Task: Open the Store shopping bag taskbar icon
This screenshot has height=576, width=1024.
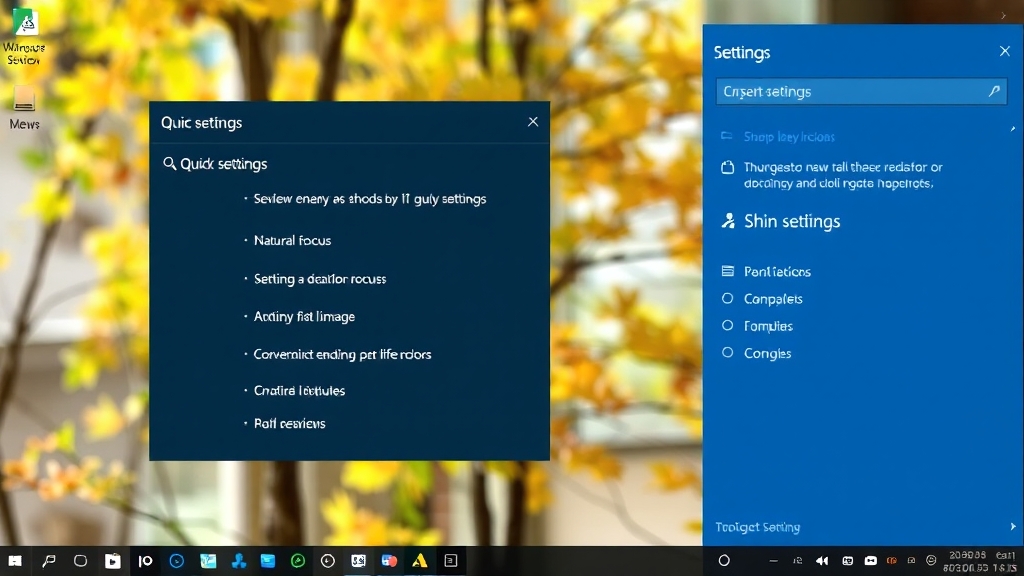Action: click(113, 561)
